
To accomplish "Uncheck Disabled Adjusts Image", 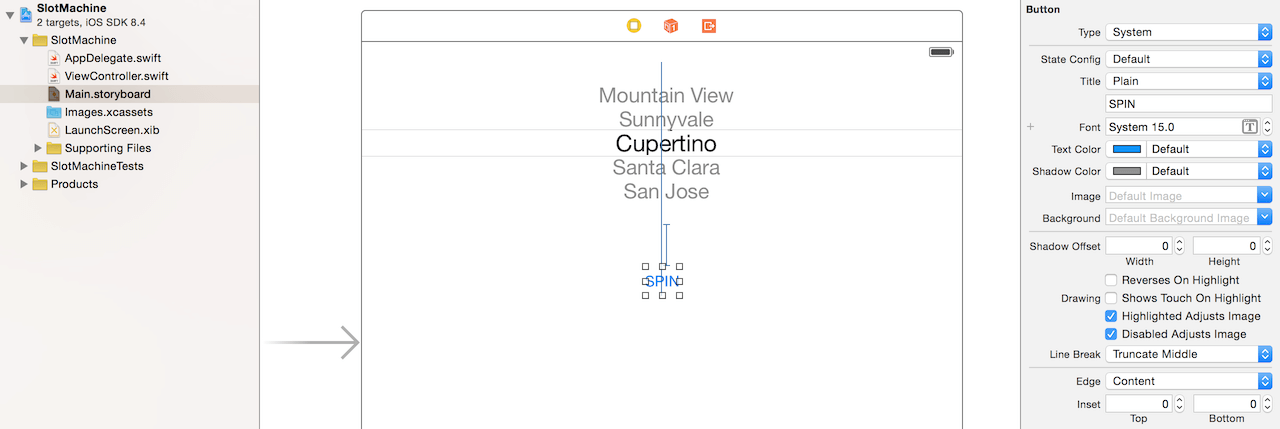I will tap(1111, 334).
